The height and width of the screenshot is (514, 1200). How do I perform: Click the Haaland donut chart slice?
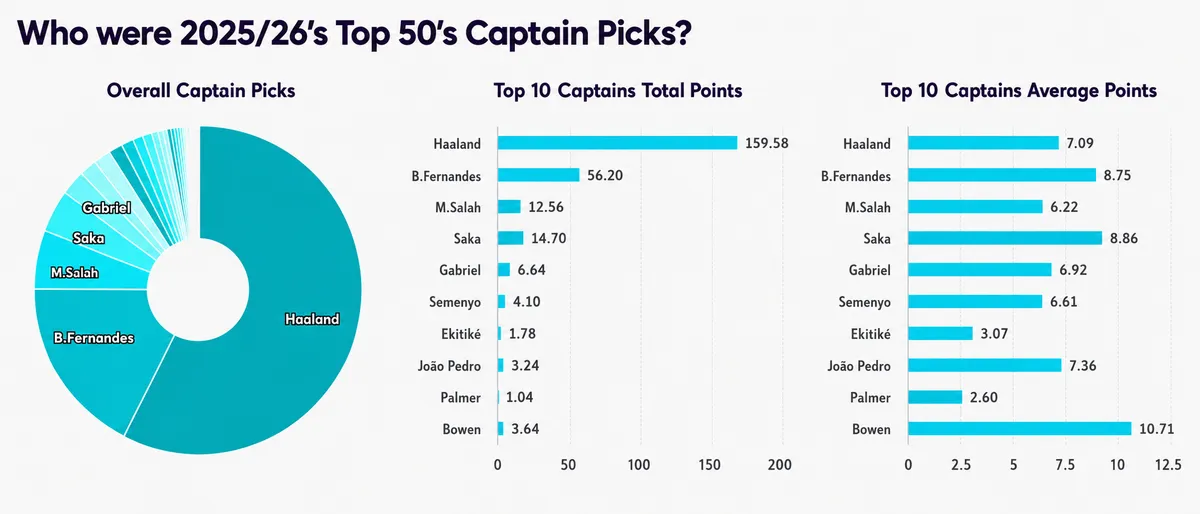pyautogui.click(x=300, y=330)
